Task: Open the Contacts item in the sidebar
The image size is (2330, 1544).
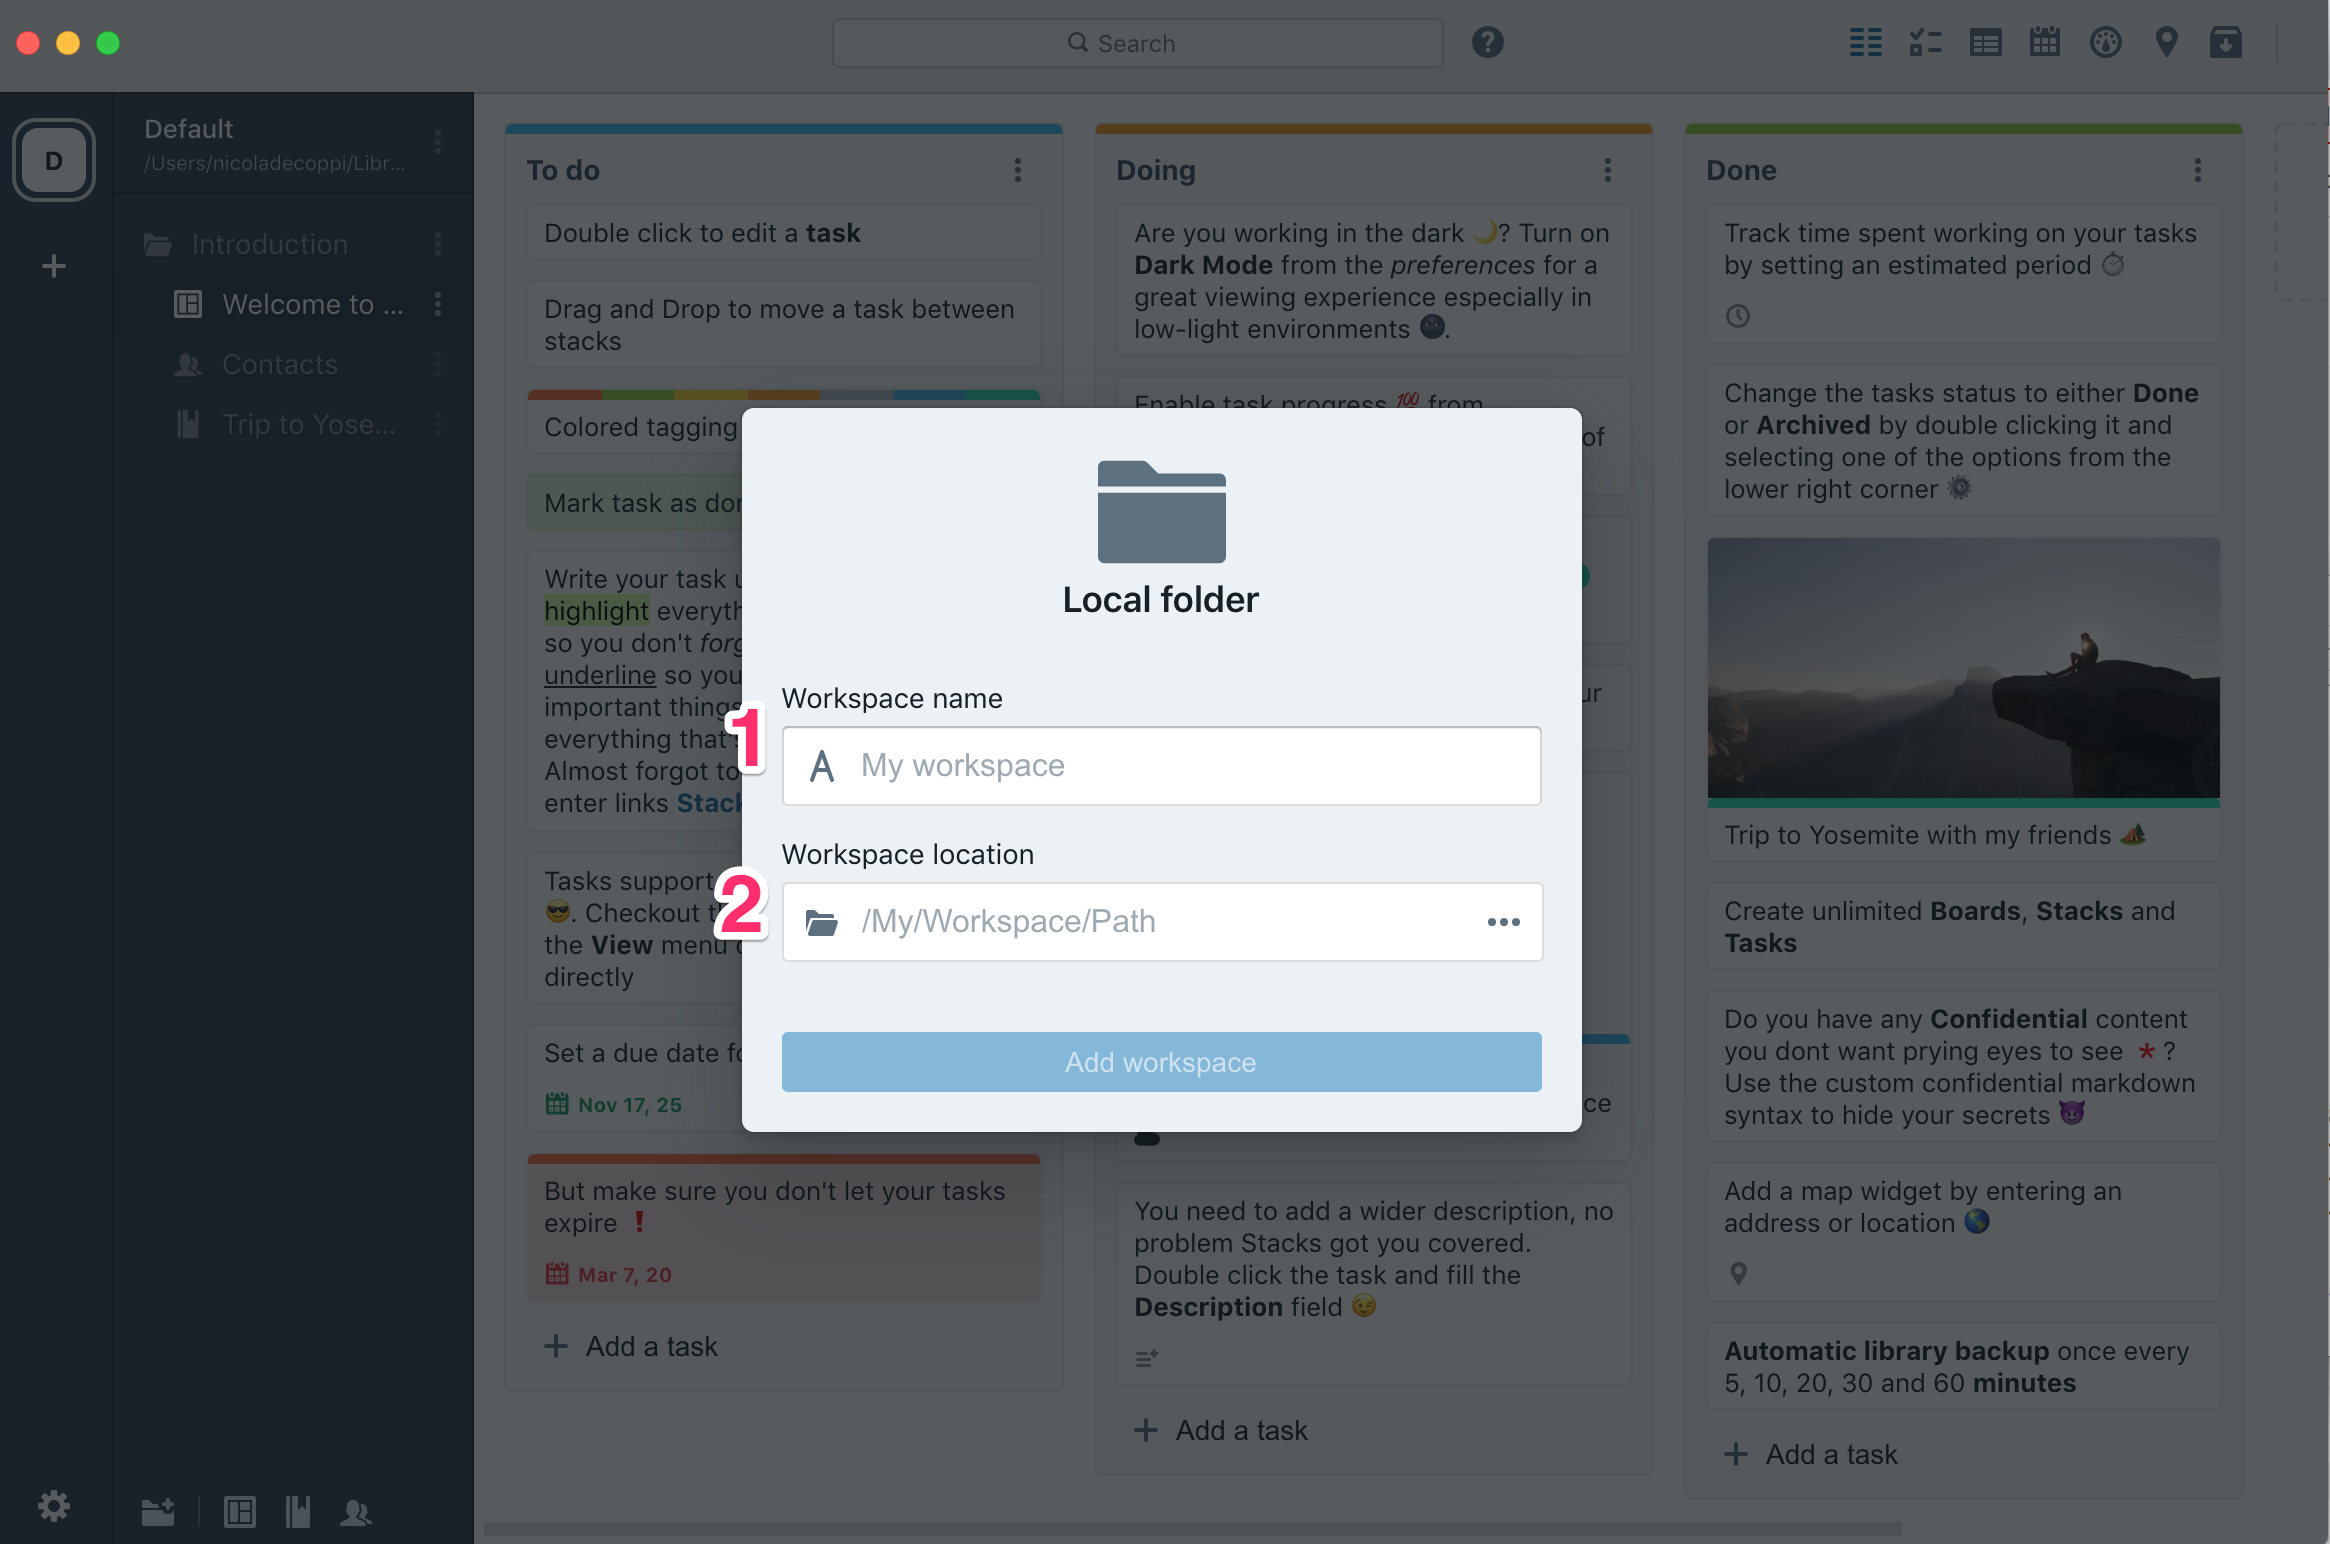Action: [x=279, y=364]
